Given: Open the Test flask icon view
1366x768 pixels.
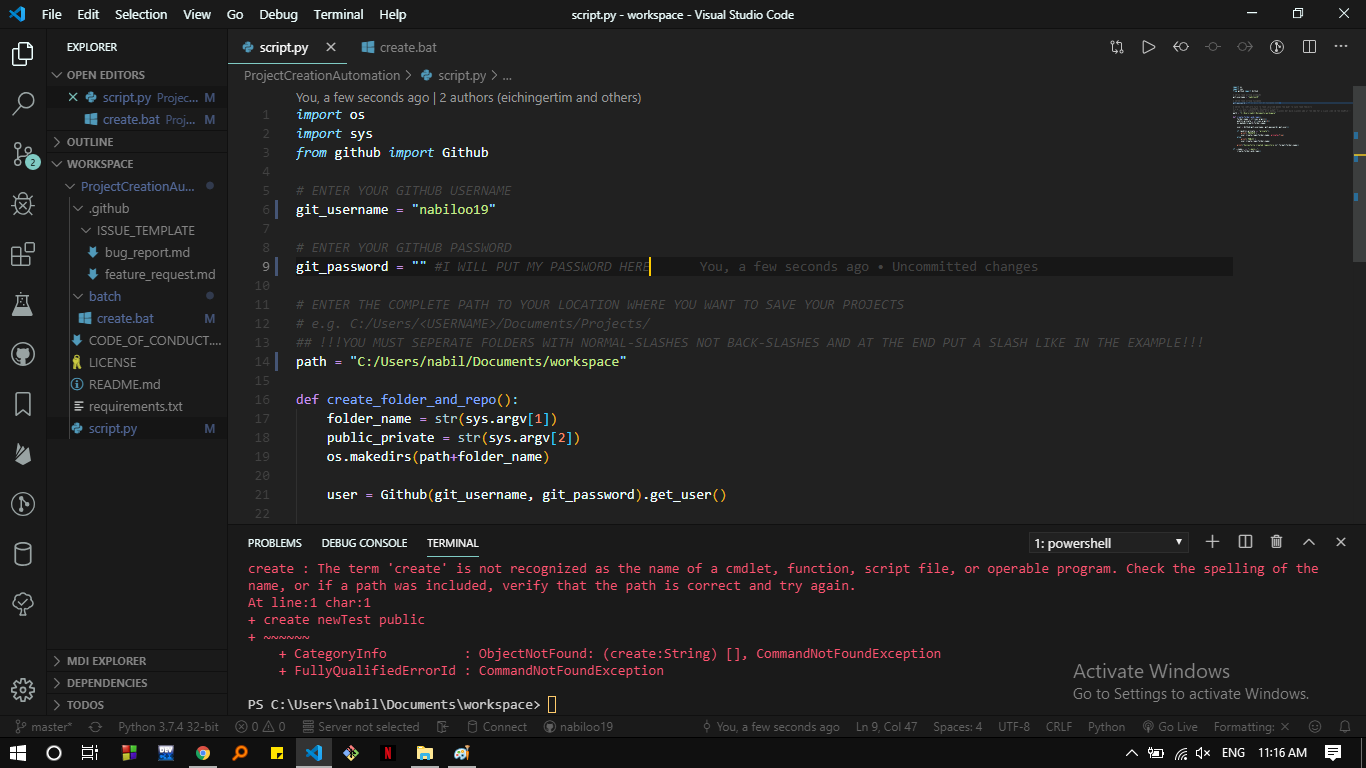Looking at the screenshot, I should [23, 304].
